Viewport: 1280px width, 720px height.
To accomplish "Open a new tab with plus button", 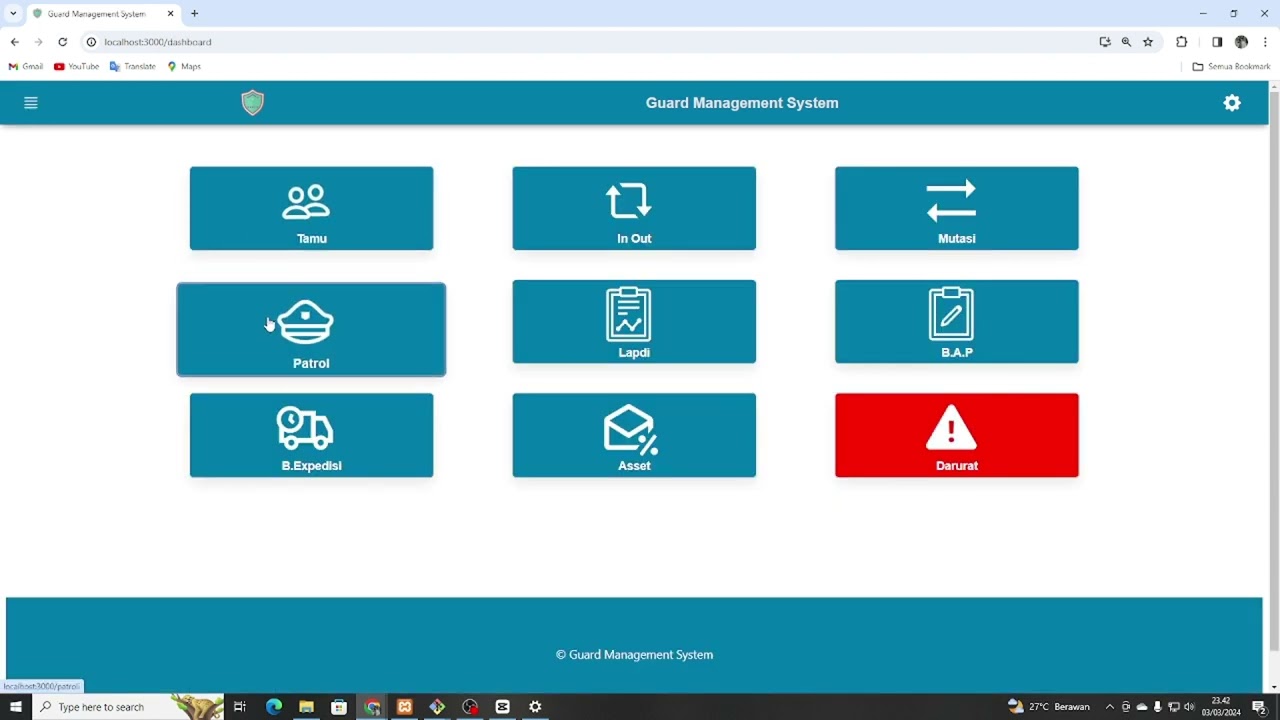I will (195, 14).
